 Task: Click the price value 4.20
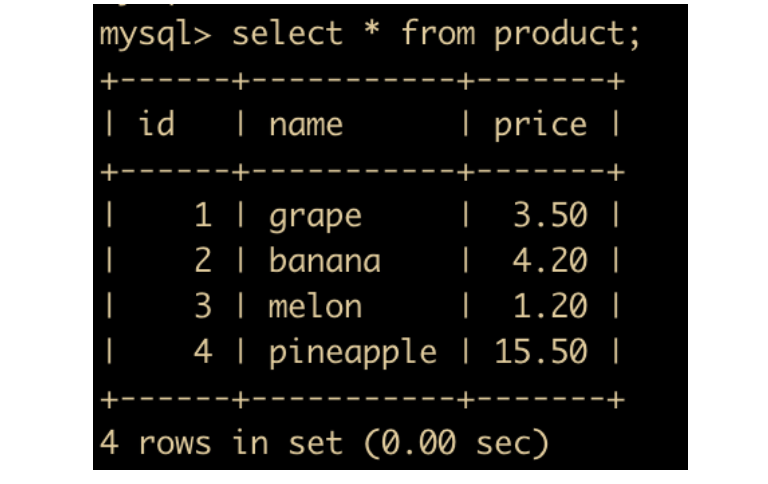(550, 261)
